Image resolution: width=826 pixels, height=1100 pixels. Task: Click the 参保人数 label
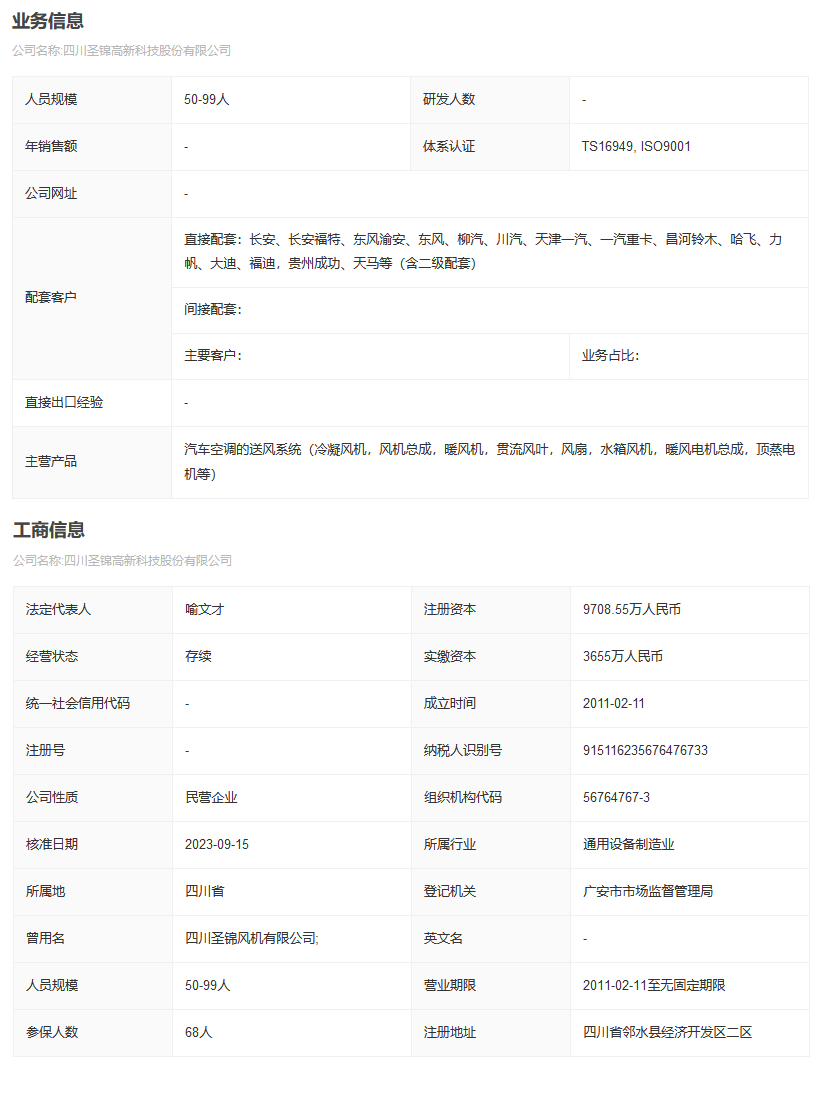pyautogui.click(x=52, y=1033)
